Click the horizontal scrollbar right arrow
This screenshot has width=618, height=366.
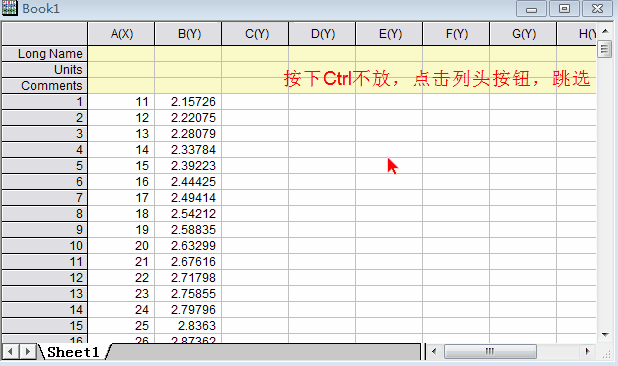[587, 351]
